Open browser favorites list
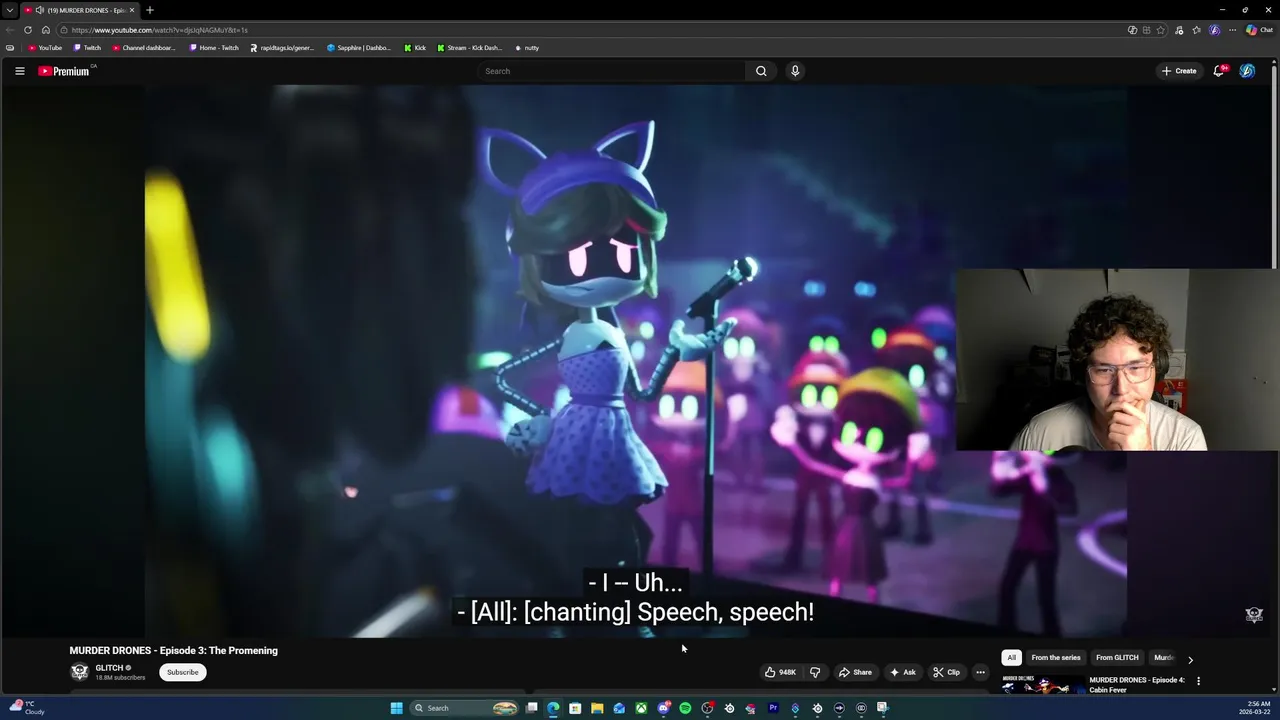 pyautogui.click(x=1197, y=30)
